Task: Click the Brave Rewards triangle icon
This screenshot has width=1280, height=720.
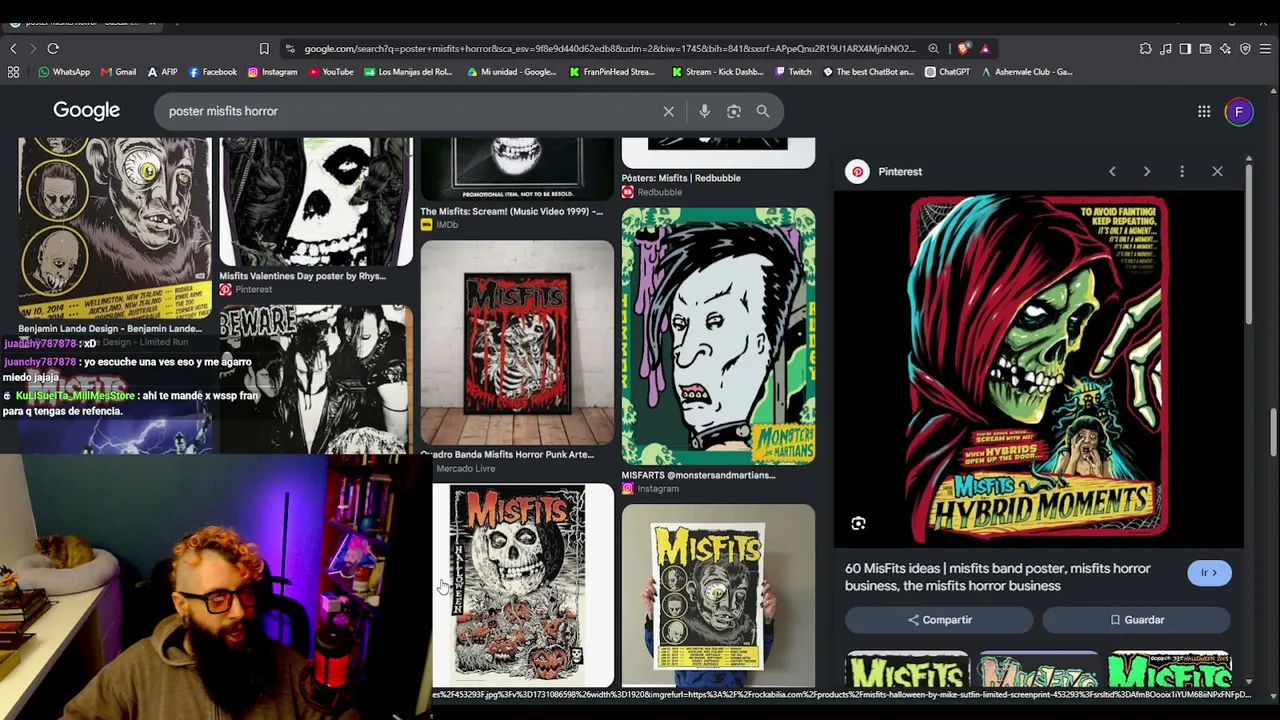Action: (x=985, y=48)
